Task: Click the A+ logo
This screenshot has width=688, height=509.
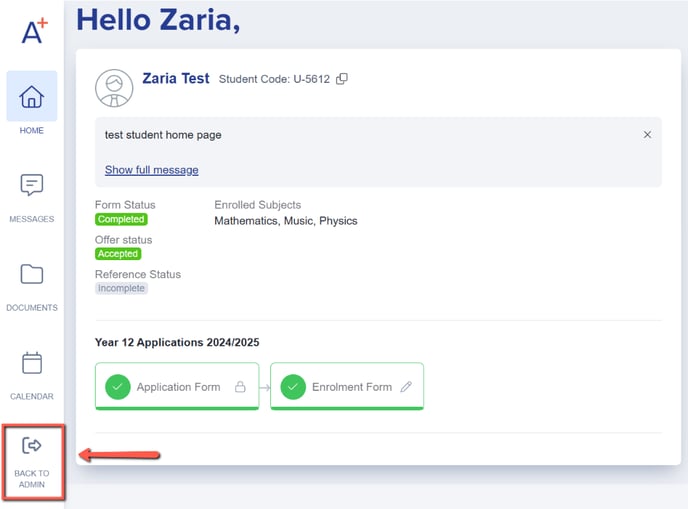Action: 35,30
